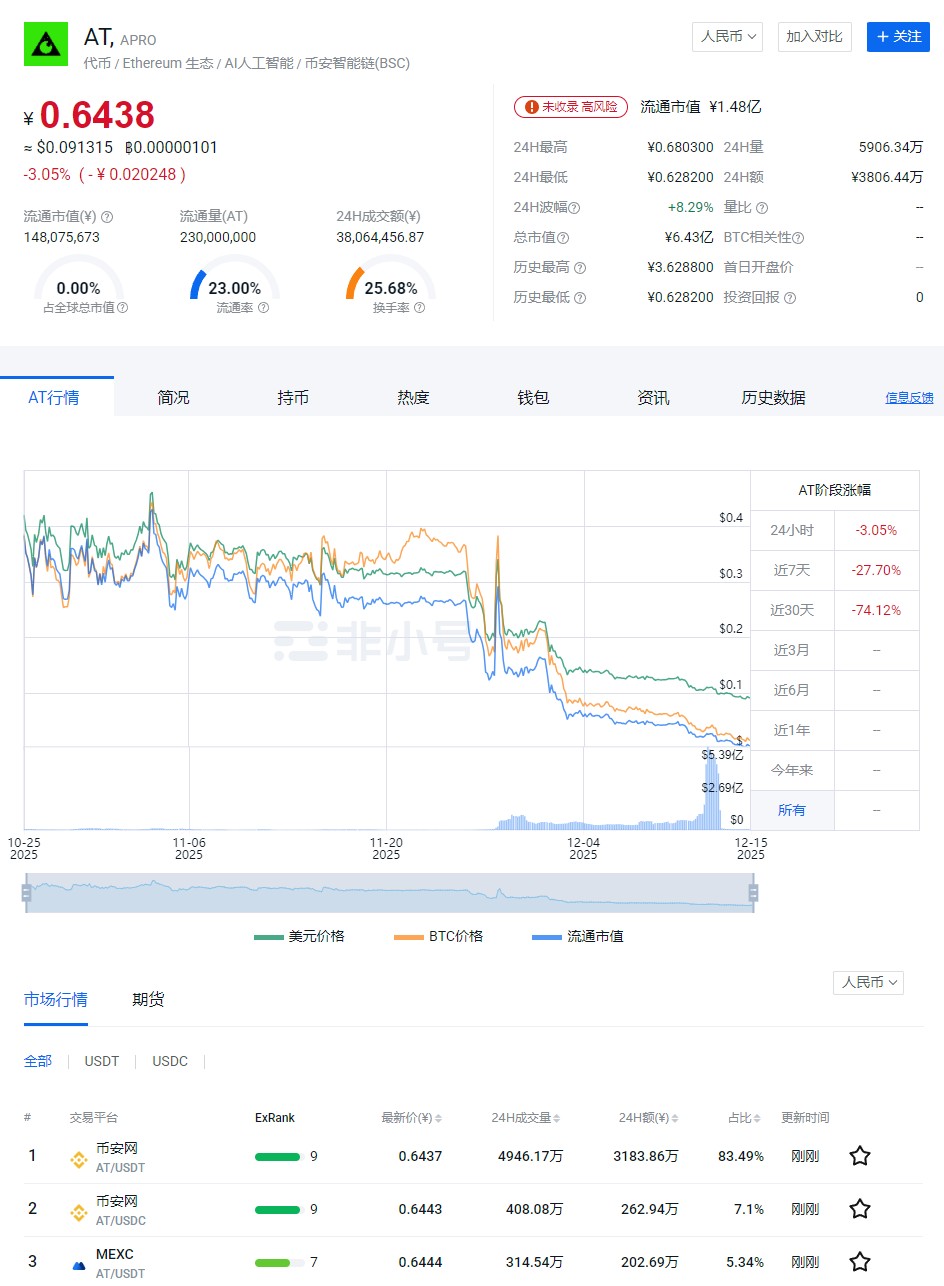
Task: Toggle the BTC价格 legend line
Action: (x=440, y=936)
